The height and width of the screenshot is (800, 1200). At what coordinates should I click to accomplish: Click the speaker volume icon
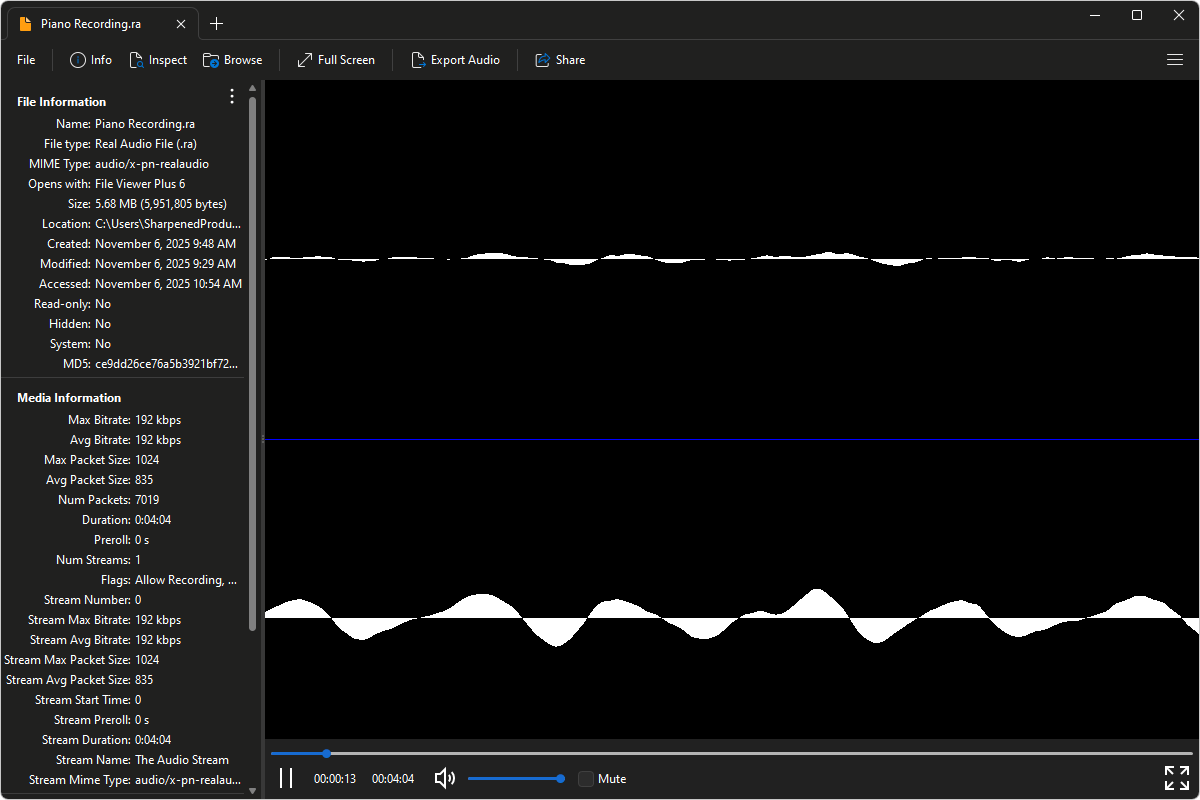(x=445, y=778)
